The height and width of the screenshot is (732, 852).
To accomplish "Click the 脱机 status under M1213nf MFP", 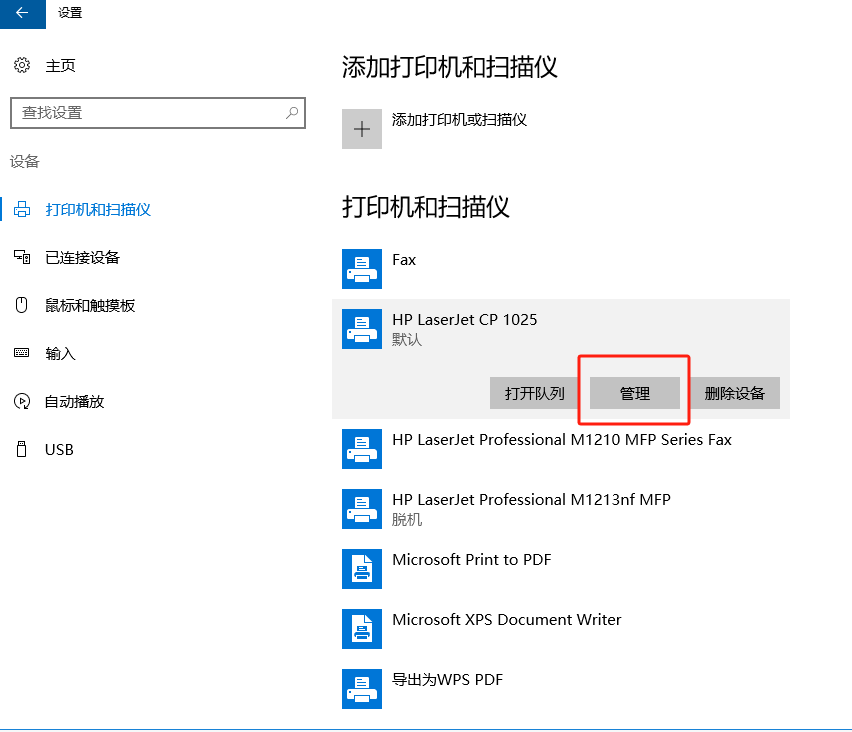I will (407, 520).
